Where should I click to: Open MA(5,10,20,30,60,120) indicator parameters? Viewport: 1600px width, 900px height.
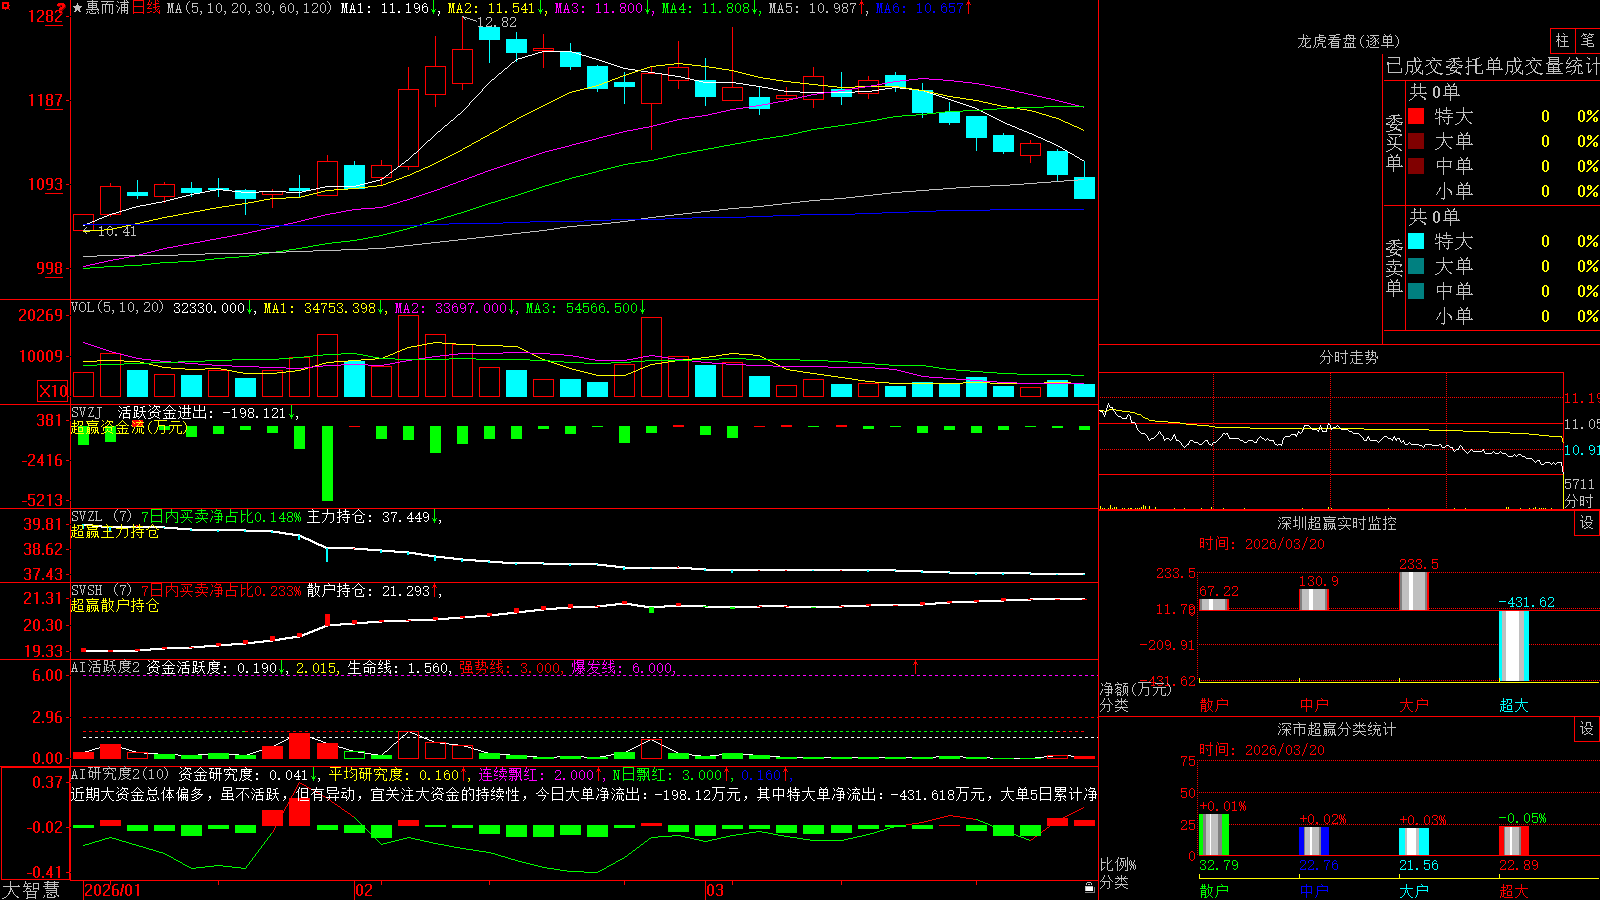tap(249, 8)
